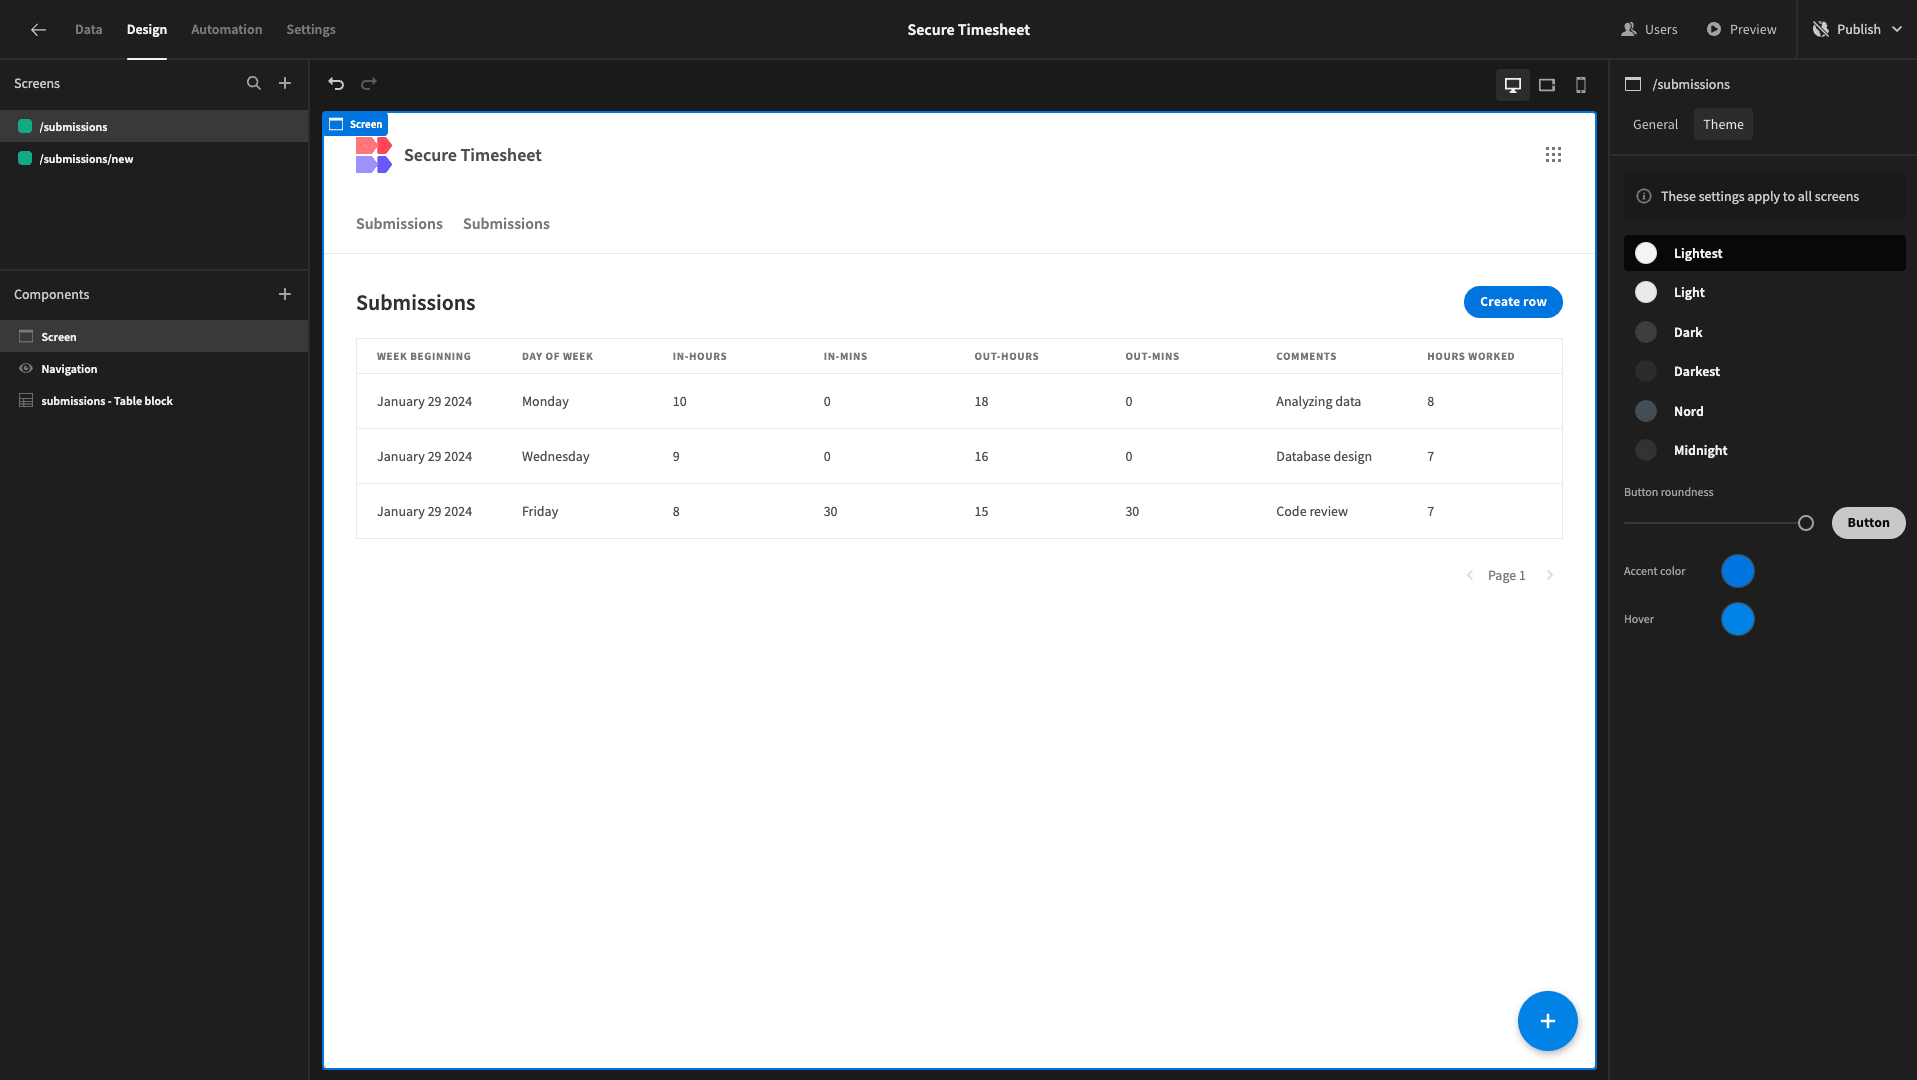The width and height of the screenshot is (1917, 1080).
Task: Open the app grid menu icon
Action: [1553, 155]
